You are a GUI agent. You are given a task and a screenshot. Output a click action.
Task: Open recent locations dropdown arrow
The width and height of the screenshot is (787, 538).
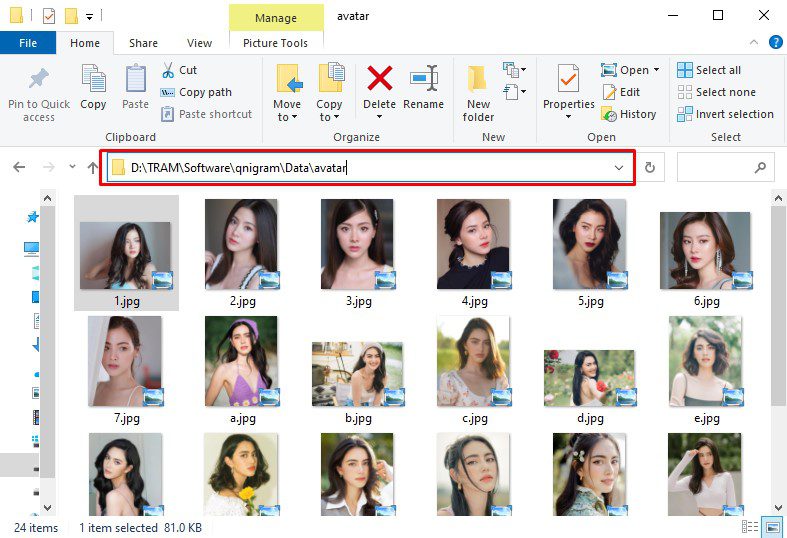pos(72,167)
